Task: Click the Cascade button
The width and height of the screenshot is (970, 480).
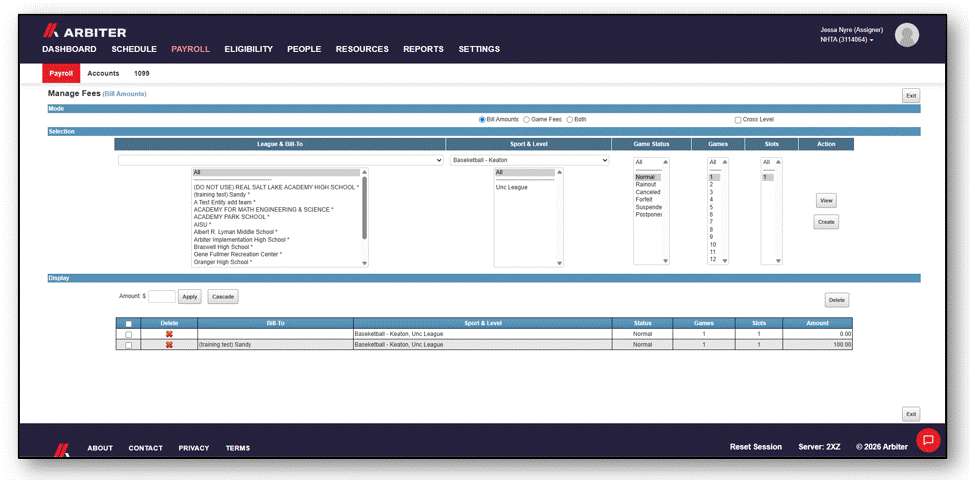Action: click(223, 297)
